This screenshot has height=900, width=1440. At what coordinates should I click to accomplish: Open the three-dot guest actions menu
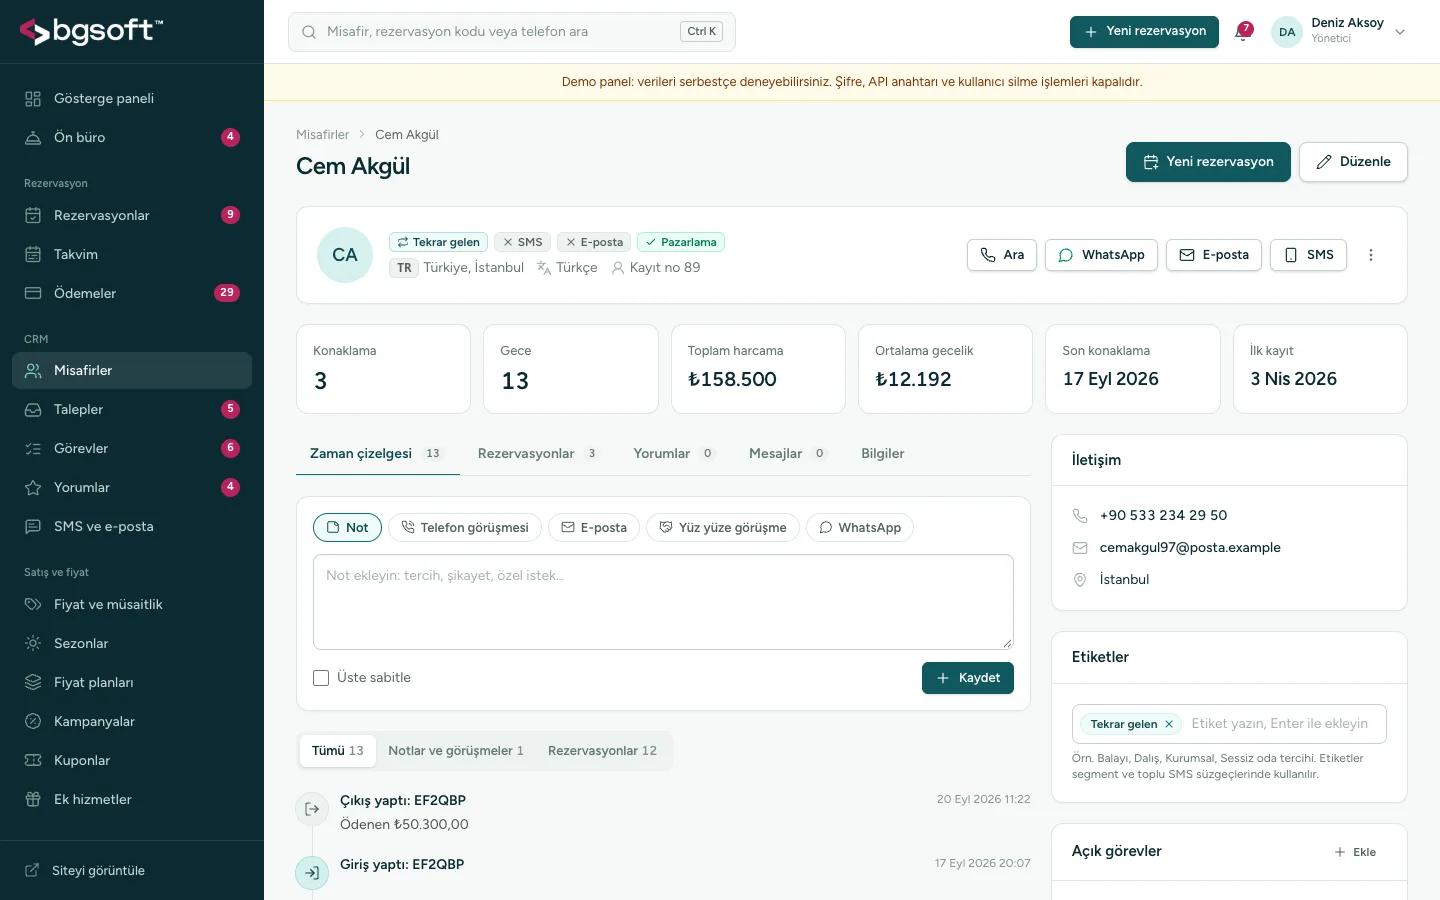tap(1371, 255)
